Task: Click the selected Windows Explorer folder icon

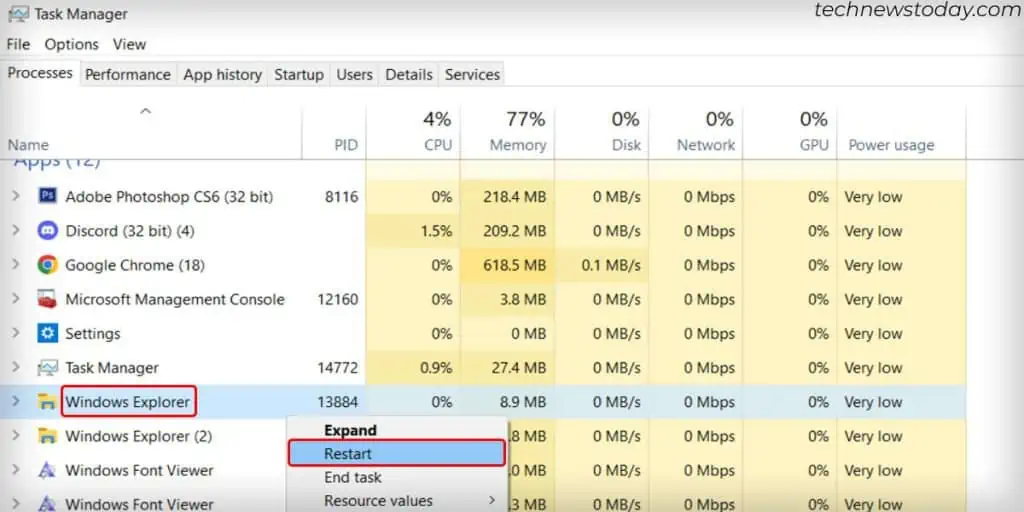Action: 48,402
